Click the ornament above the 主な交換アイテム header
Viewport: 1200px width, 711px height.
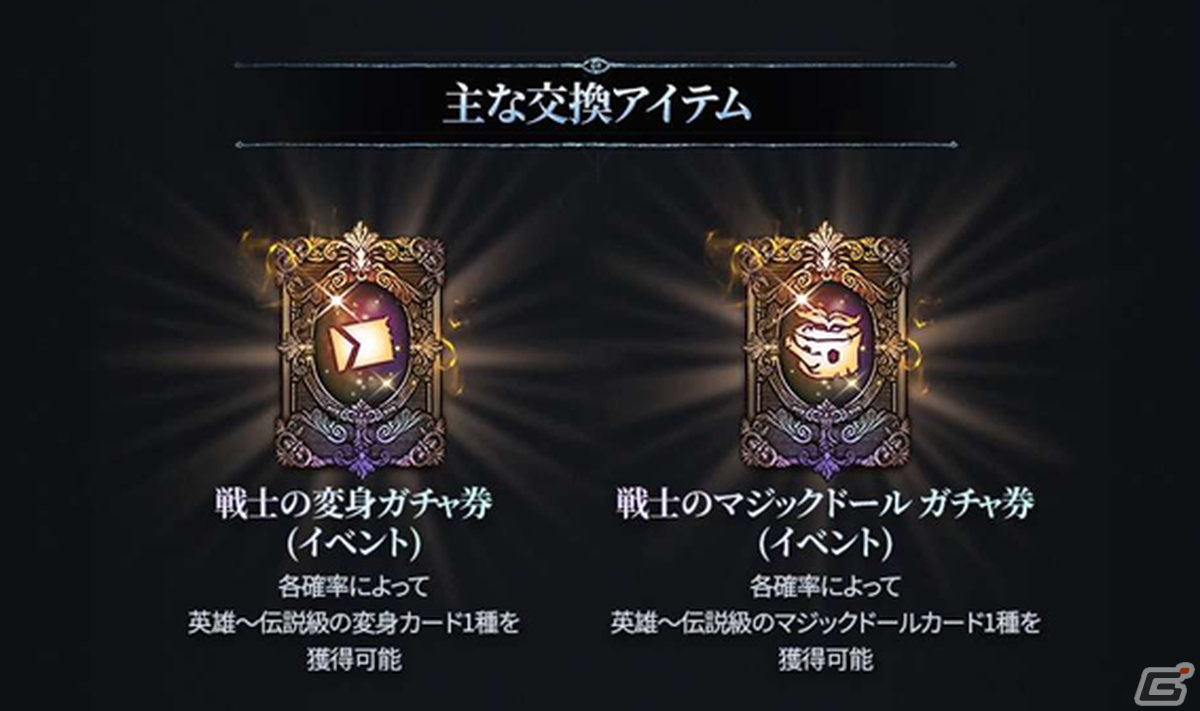tap(597, 65)
